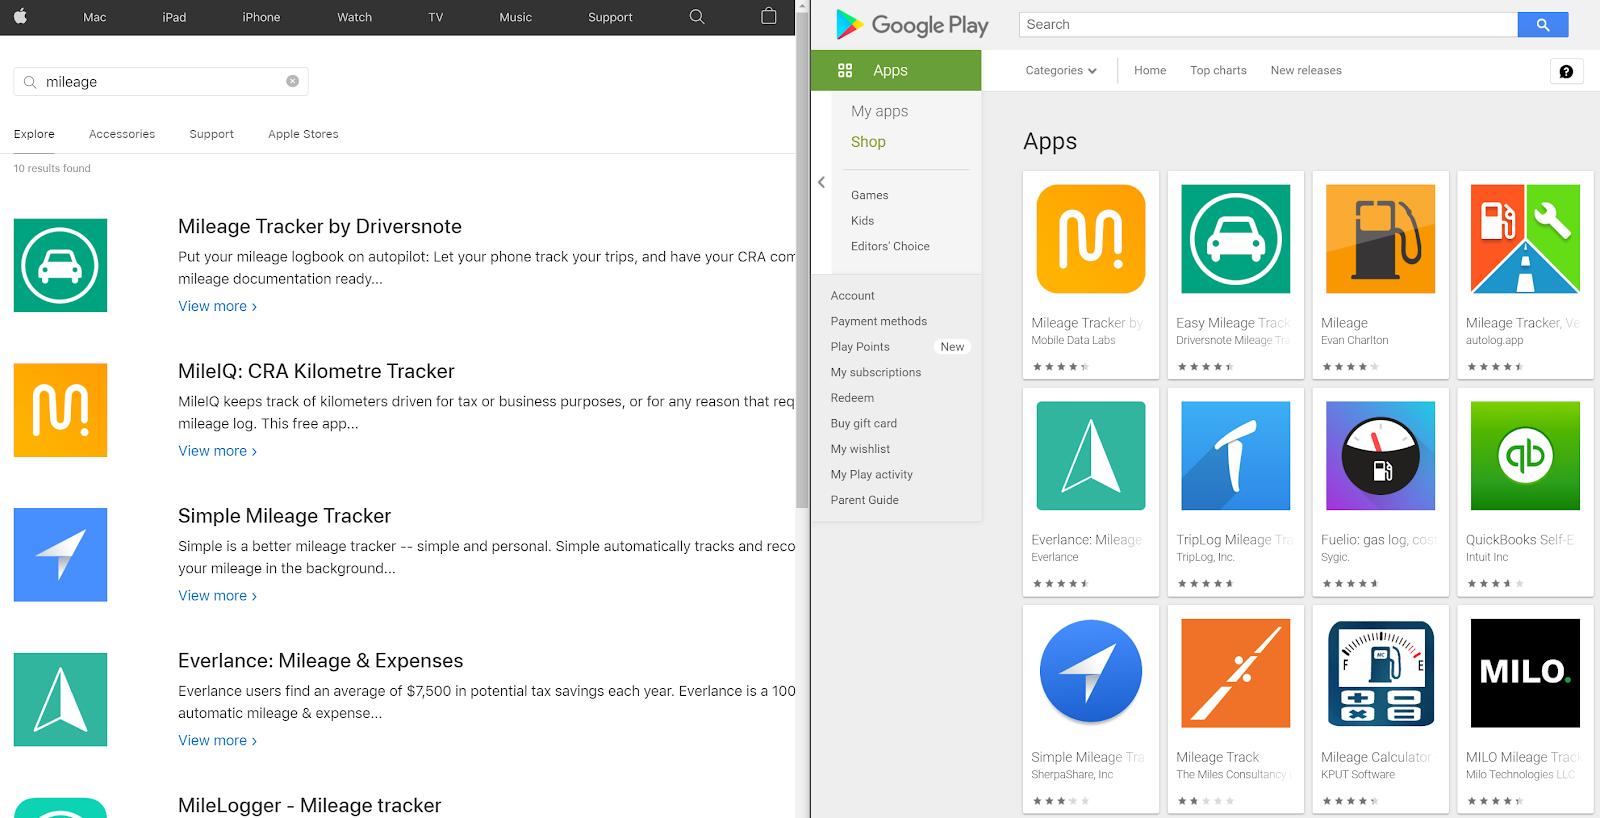Image resolution: width=1600 pixels, height=818 pixels.
Task: Open the QuickBooks Self-Employed app icon
Action: pyautogui.click(x=1525, y=456)
